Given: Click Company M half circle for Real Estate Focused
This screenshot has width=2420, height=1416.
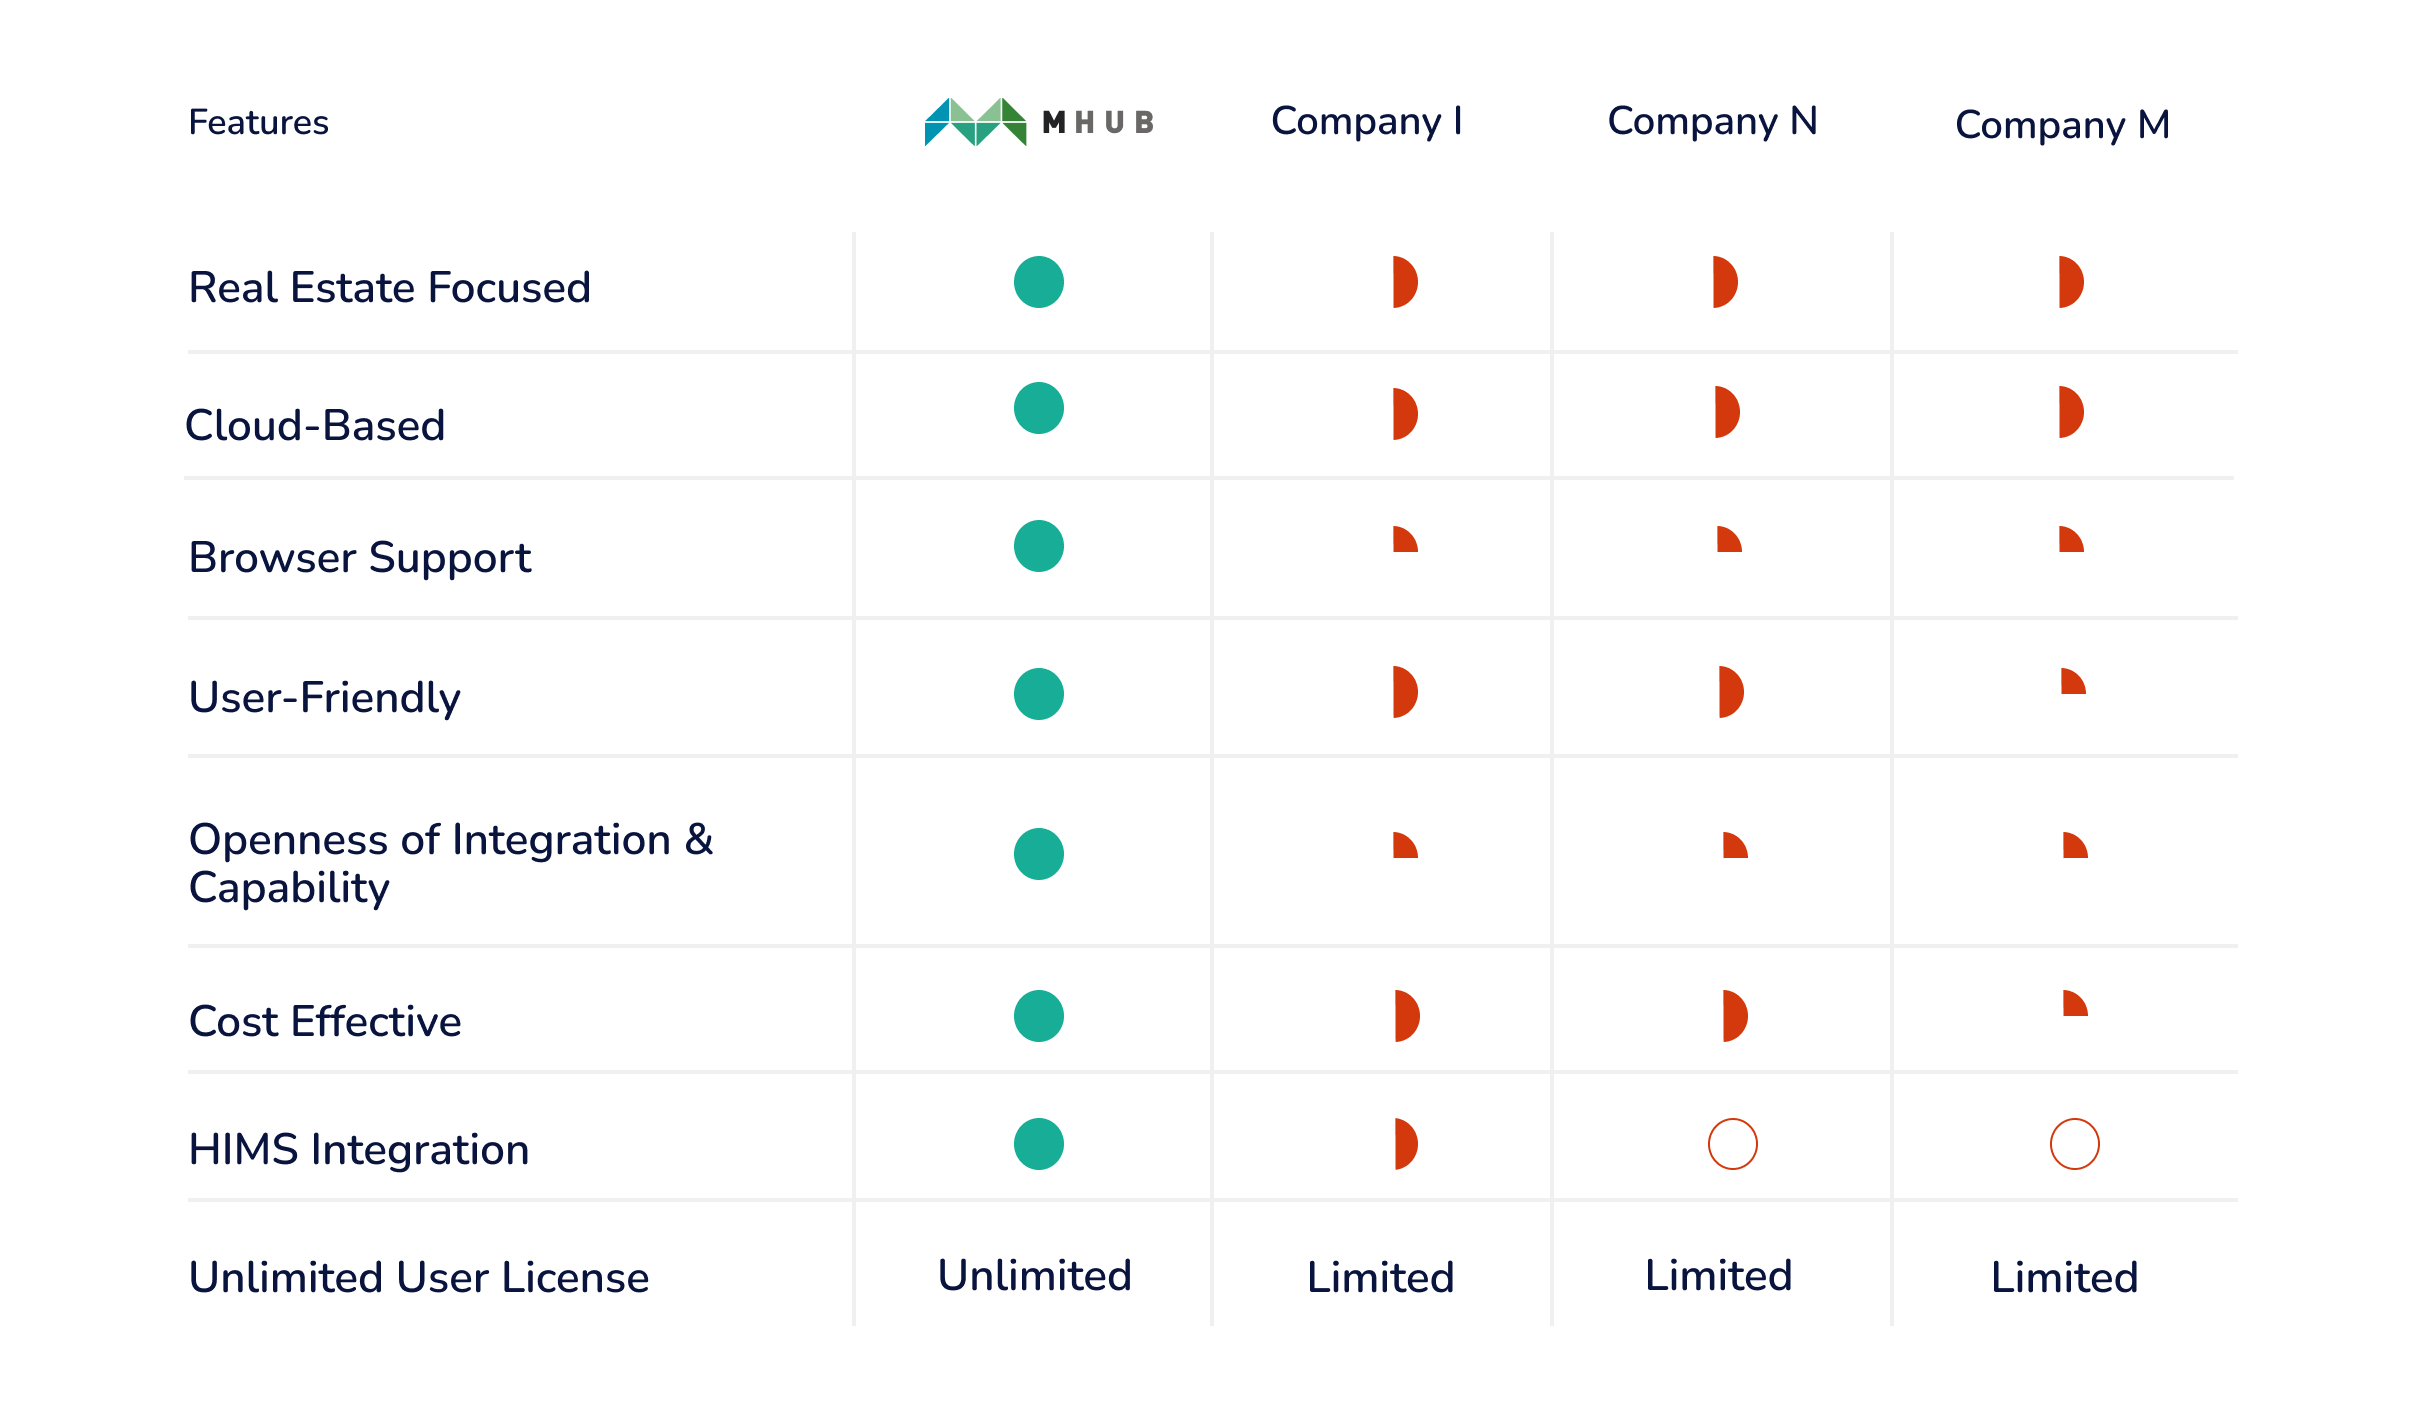Looking at the screenshot, I should (x=2070, y=282).
